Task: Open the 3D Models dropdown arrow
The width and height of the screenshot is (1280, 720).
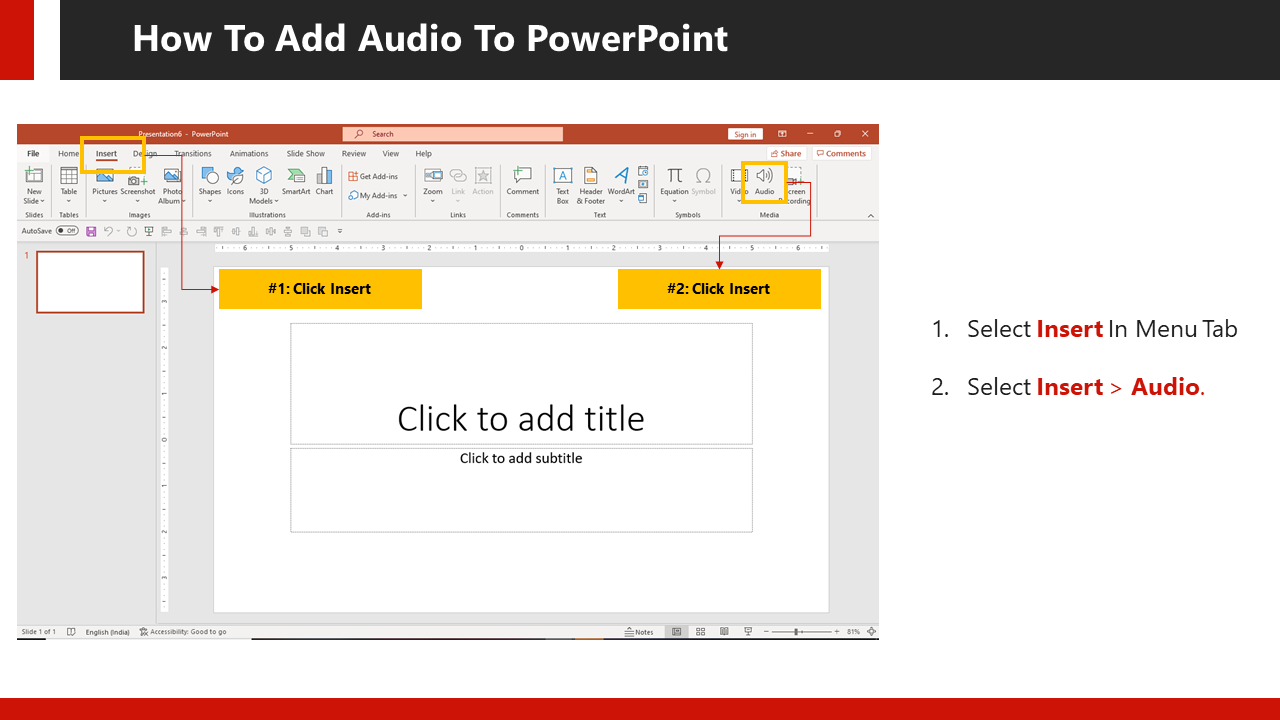Action: [x=278, y=201]
